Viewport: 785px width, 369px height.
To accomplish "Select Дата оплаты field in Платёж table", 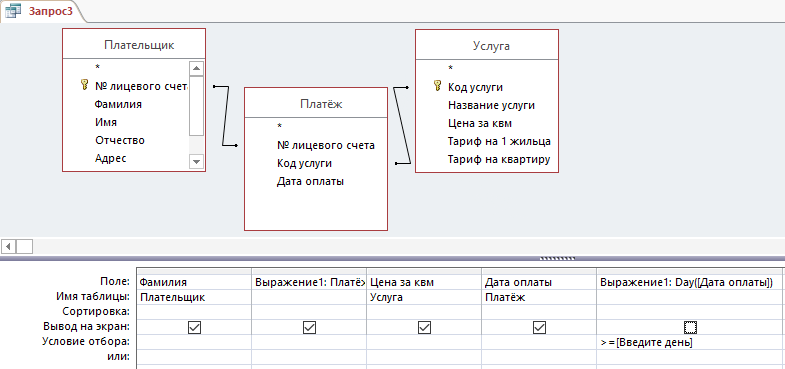I will click(310, 181).
